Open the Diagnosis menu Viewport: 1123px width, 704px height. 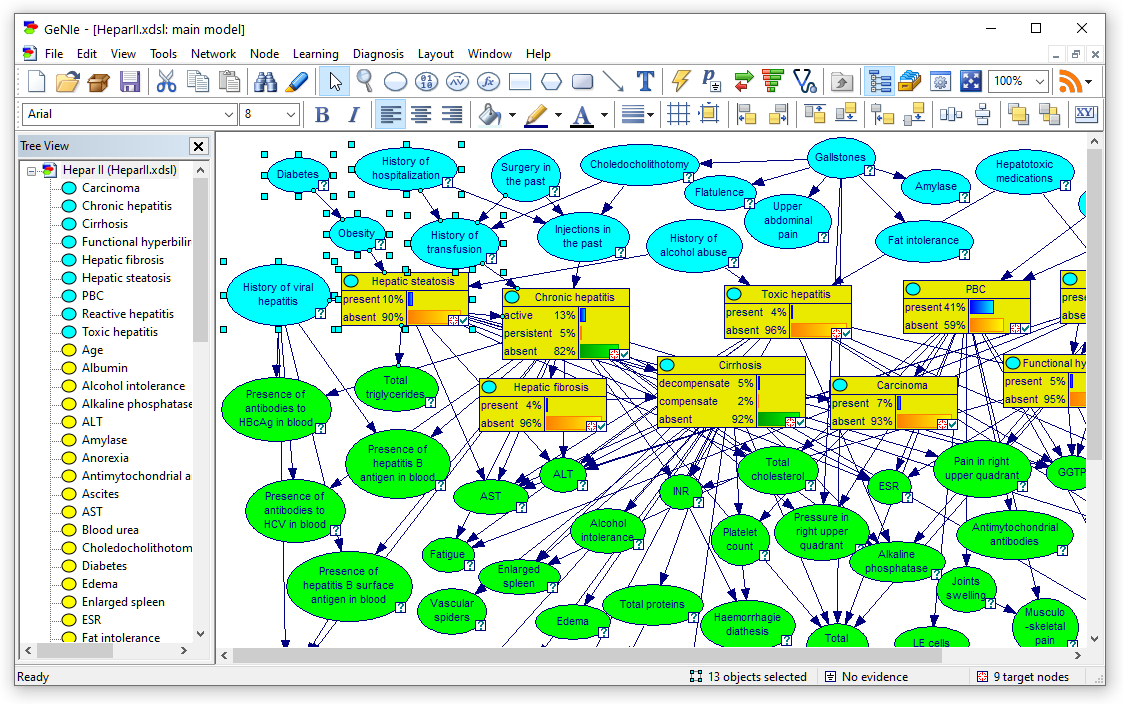378,54
